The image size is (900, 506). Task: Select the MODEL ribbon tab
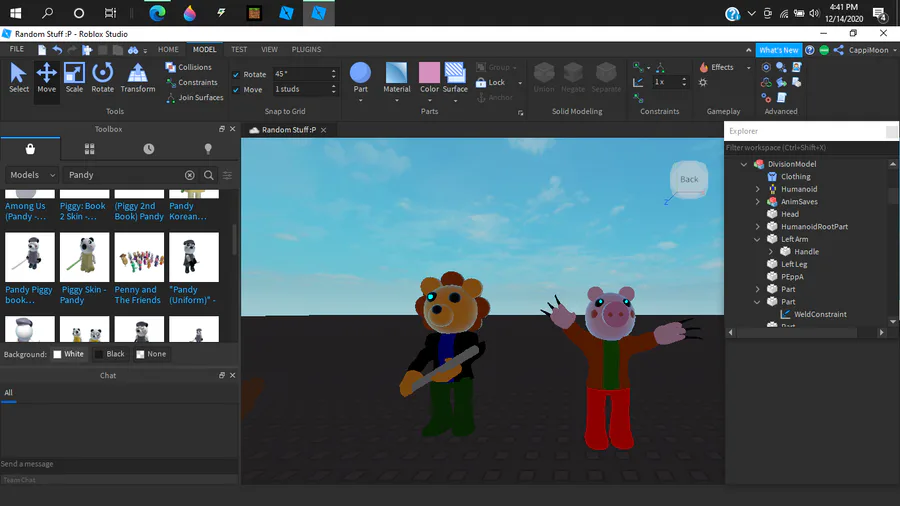click(x=204, y=49)
